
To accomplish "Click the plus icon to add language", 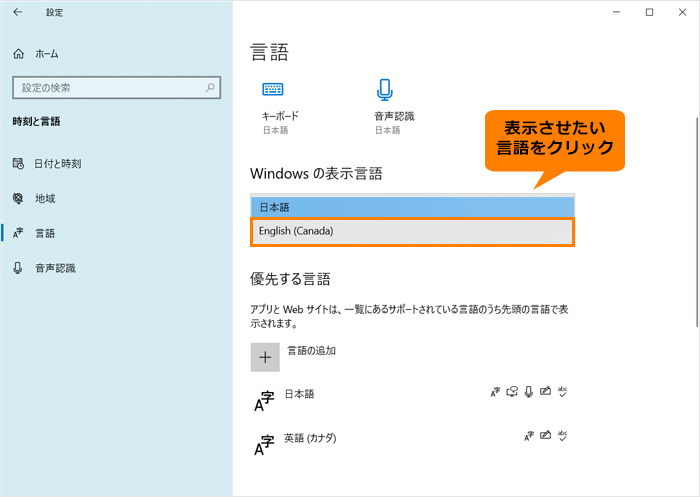I will [x=265, y=357].
